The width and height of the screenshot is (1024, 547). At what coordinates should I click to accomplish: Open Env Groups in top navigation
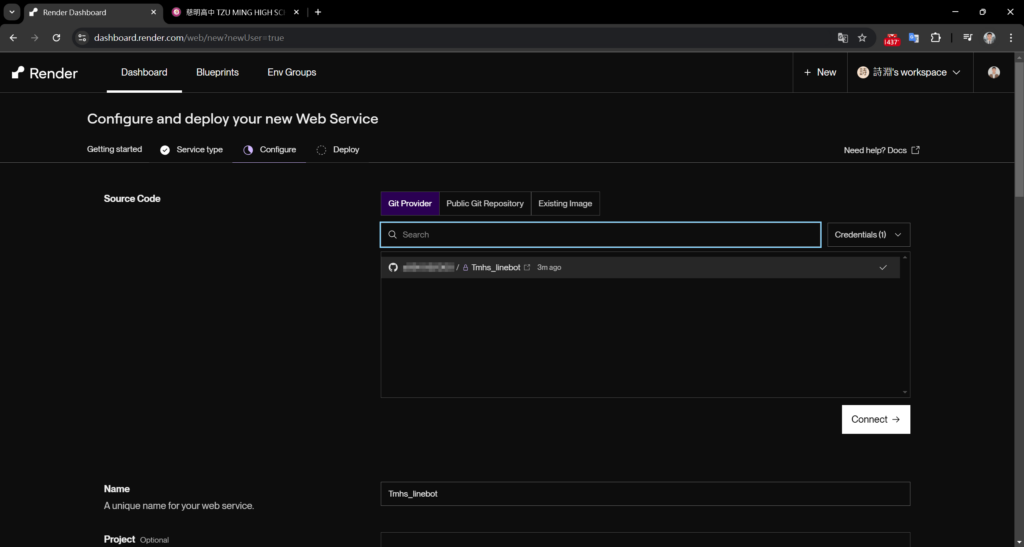[x=291, y=72]
